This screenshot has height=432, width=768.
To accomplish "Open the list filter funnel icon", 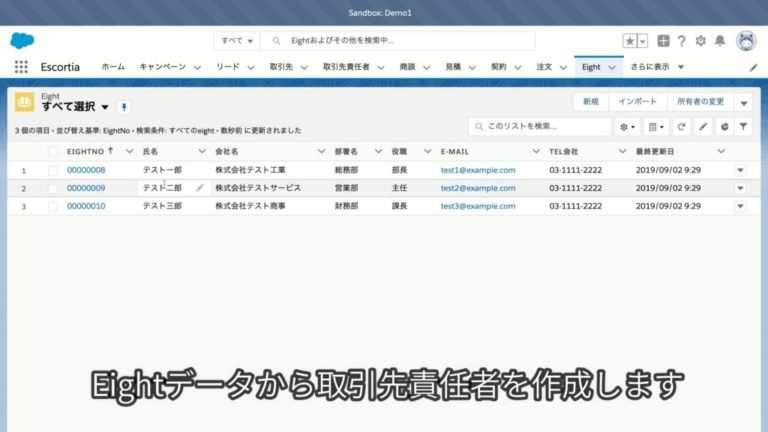I will coord(743,127).
